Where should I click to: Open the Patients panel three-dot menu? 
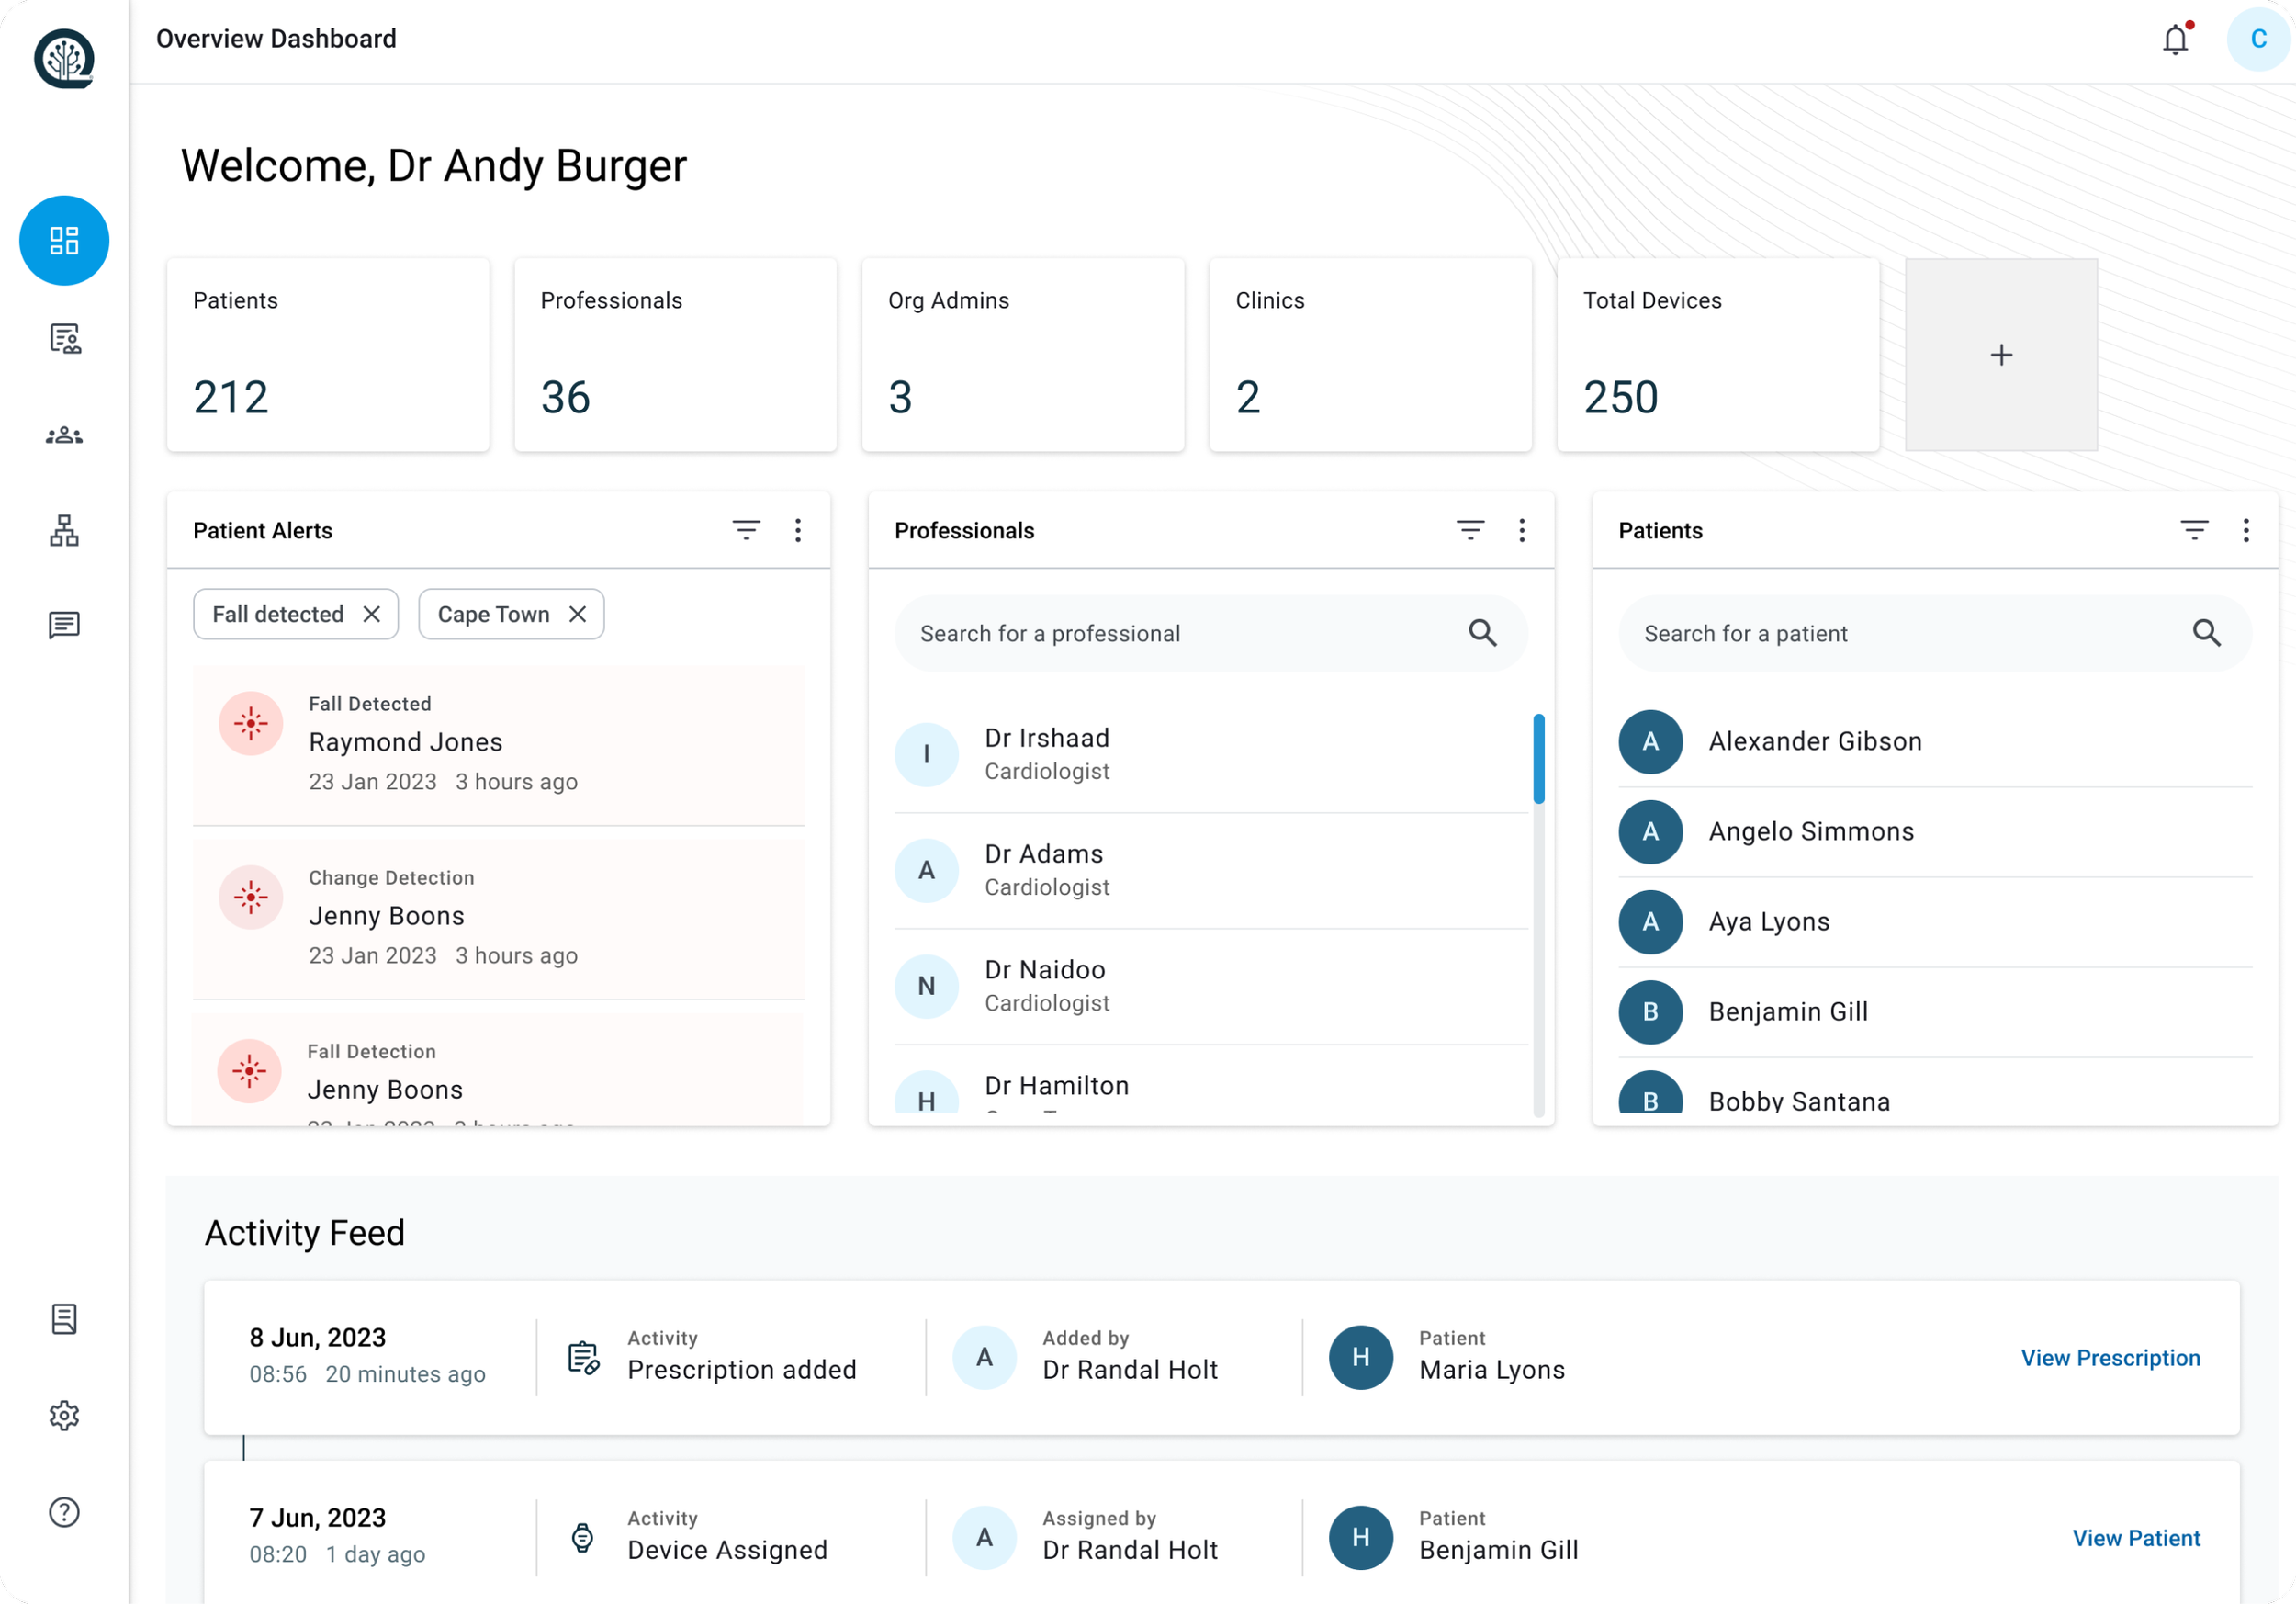coord(2246,530)
